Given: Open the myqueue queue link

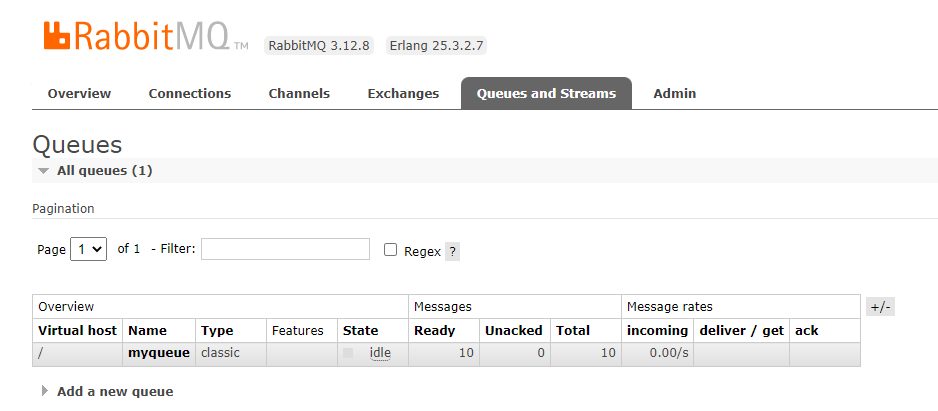Looking at the screenshot, I should tap(158, 353).
